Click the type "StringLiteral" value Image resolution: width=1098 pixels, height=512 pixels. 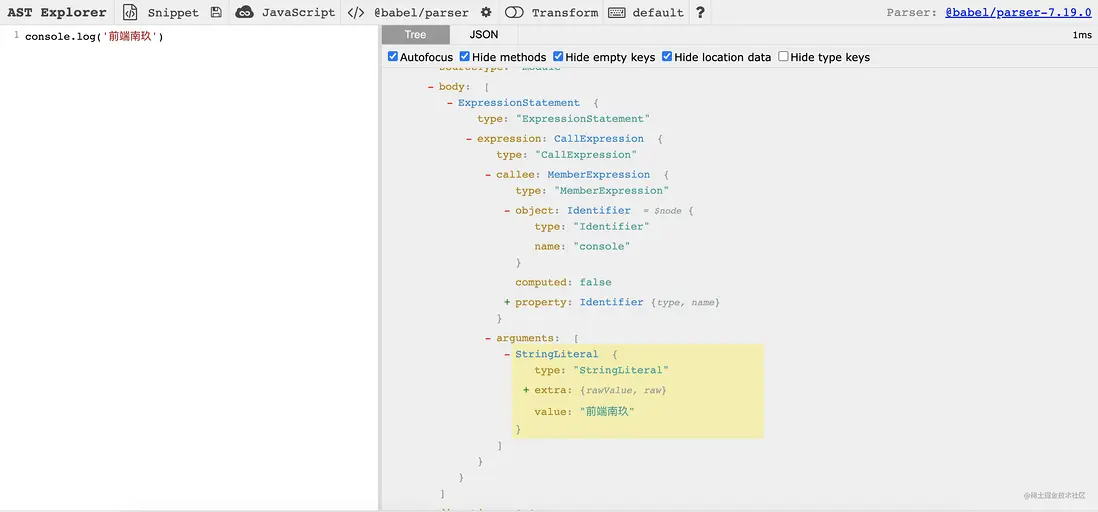point(621,370)
